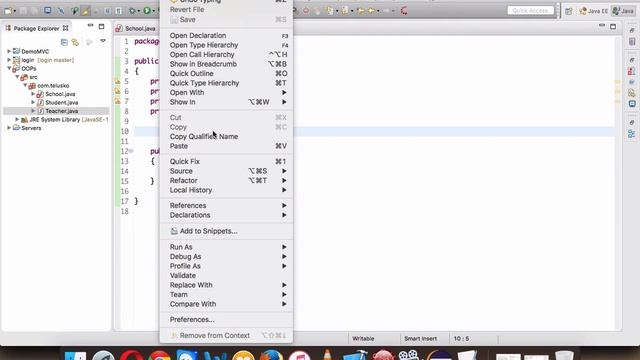Expand the JRE System Library node
The width and height of the screenshot is (640, 360).
[x=17, y=120]
